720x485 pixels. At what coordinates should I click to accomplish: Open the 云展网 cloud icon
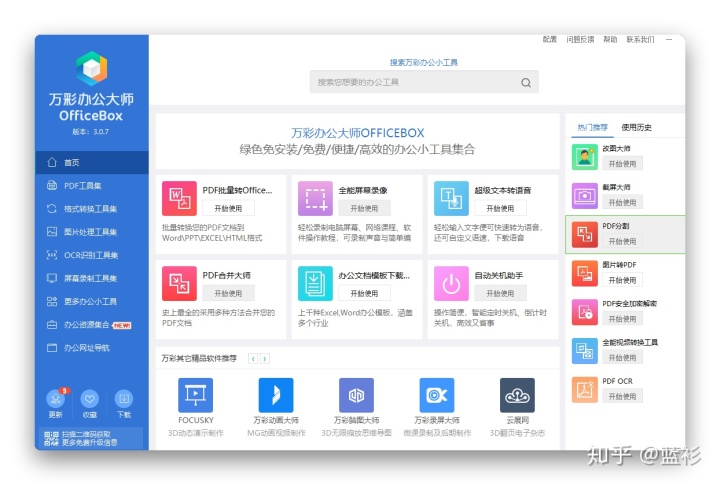[x=518, y=395]
